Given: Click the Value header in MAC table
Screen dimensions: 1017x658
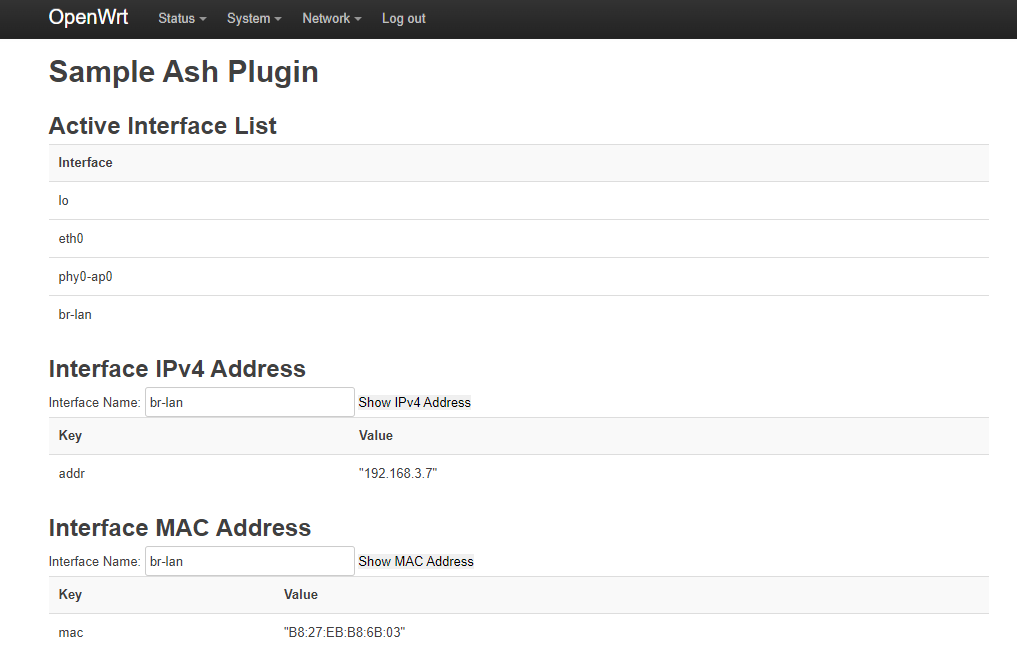Looking at the screenshot, I should pyautogui.click(x=300, y=594).
